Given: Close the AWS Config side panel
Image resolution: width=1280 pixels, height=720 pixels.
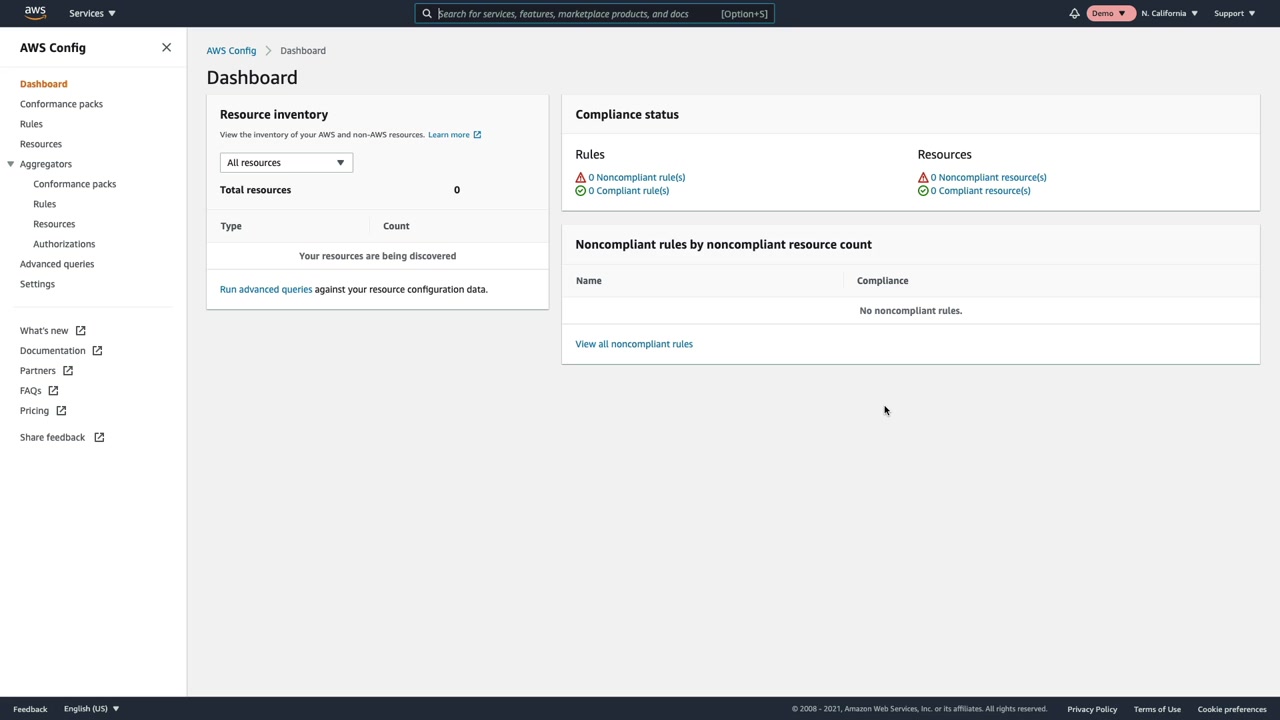Looking at the screenshot, I should pyautogui.click(x=166, y=47).
